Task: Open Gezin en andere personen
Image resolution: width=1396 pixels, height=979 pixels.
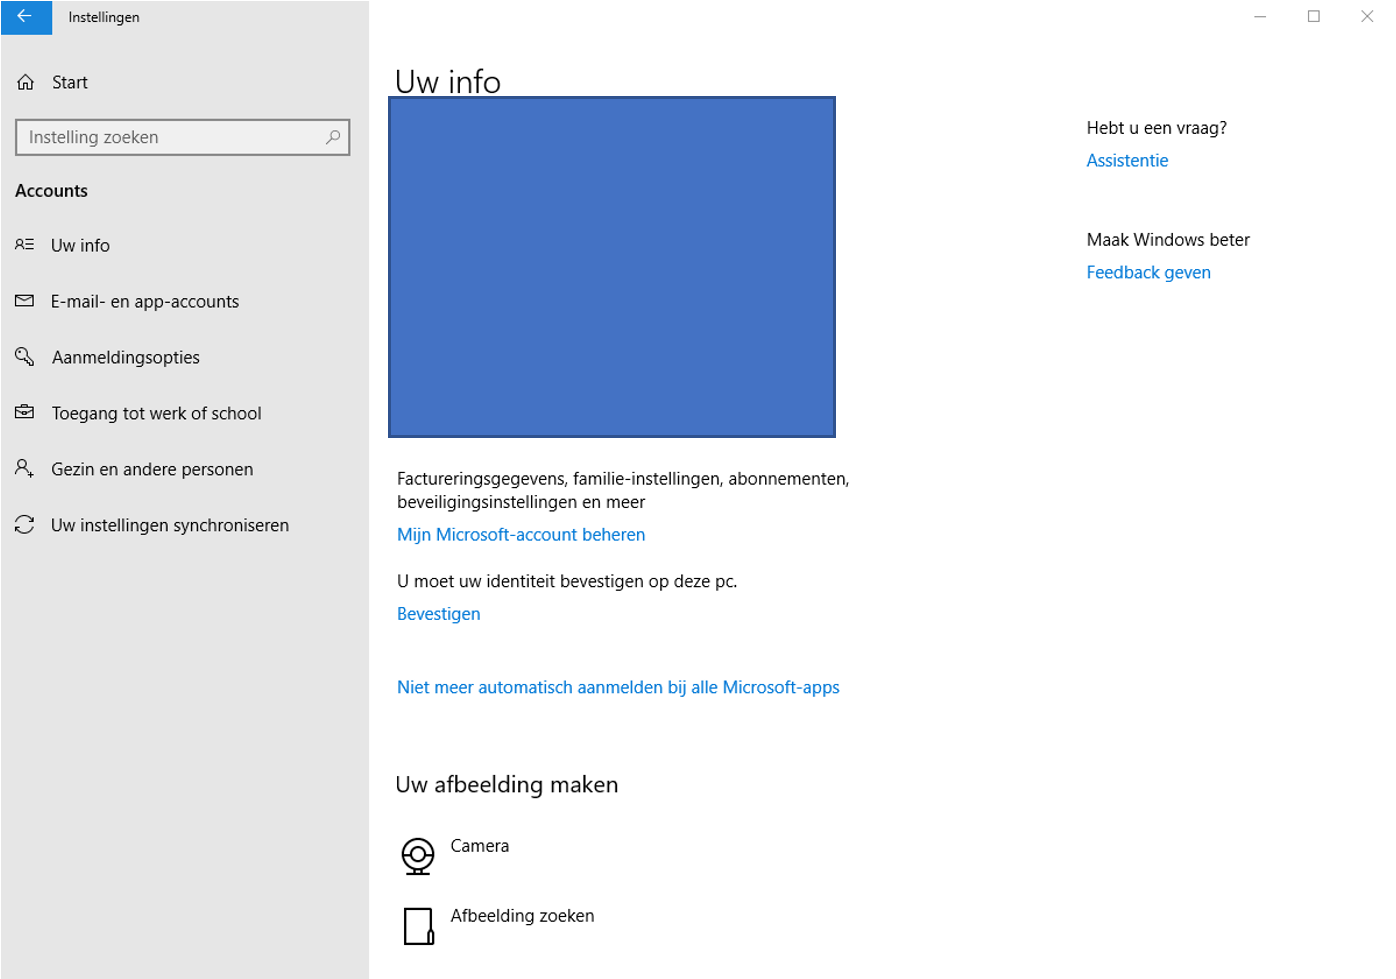Action: (x=152, y=469)
